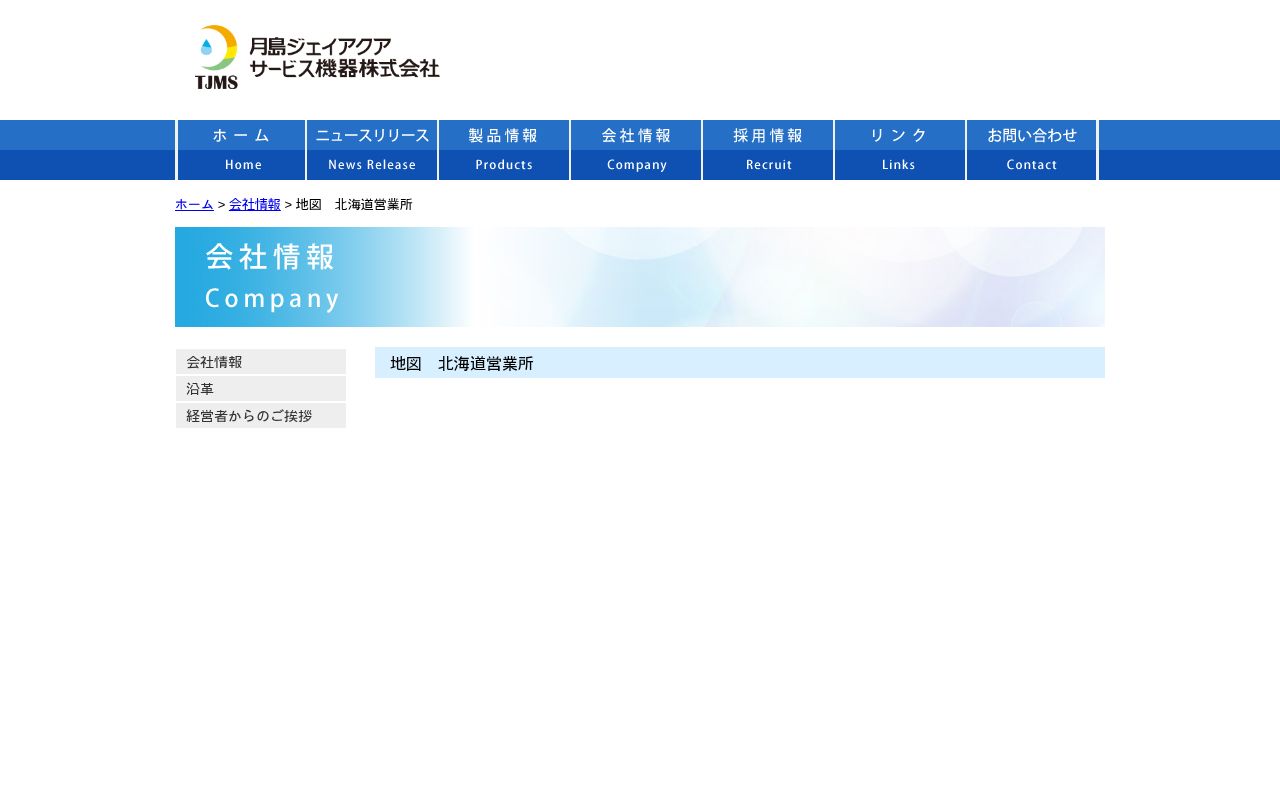Viewport: 1280px width, 800px height.
Task: Open the お問い合わせ Contact navigation item
Action: pyautogui.click(x=1032, y=150)
